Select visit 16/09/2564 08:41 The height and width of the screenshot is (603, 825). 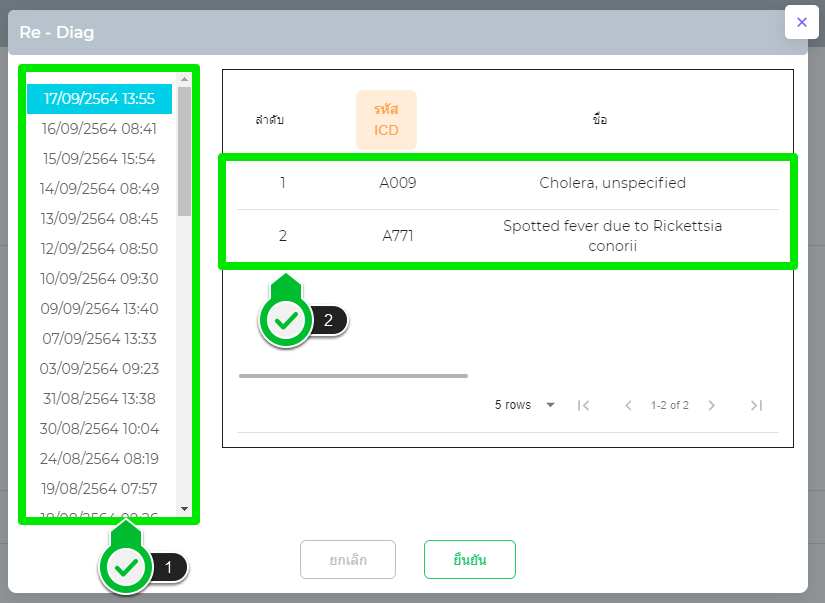coord(99,128)
